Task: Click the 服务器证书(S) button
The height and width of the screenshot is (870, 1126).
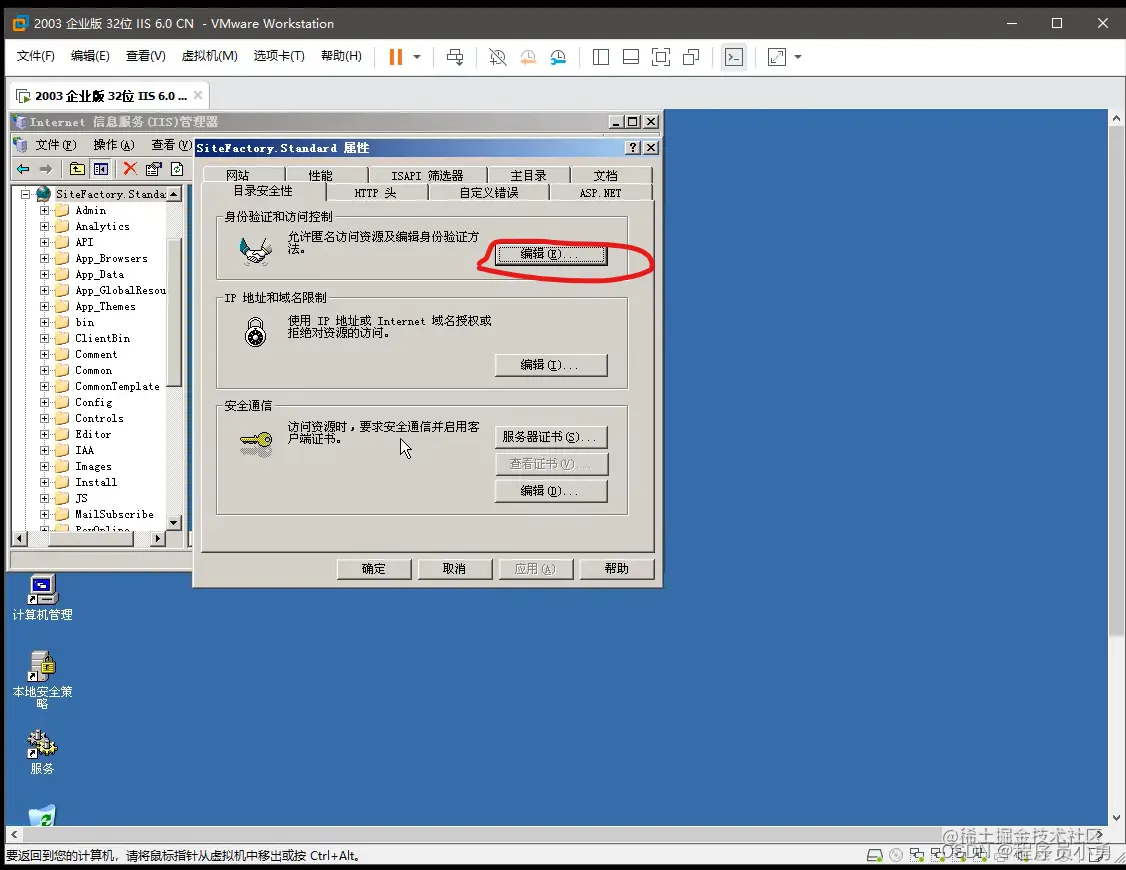Action: [551, 436]
